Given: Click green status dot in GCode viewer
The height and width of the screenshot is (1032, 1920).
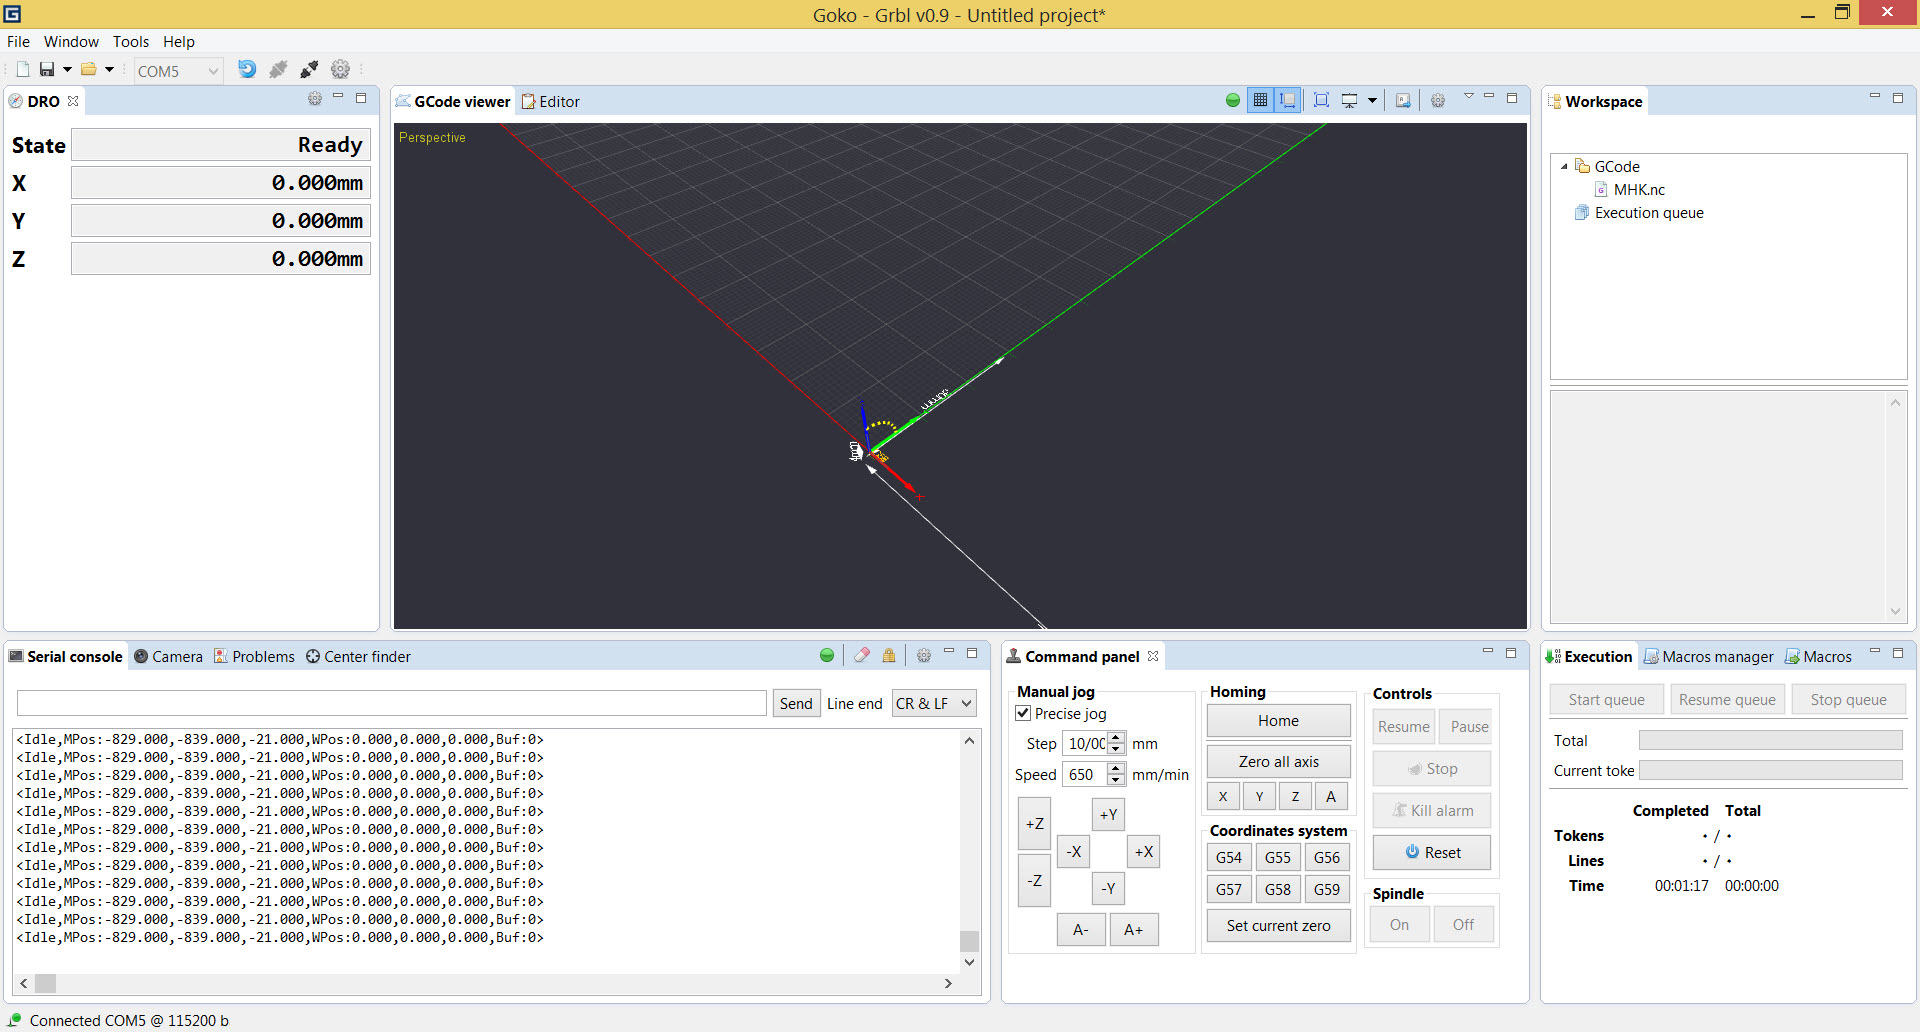Looking at the screenshot, I should (1233, 100).
